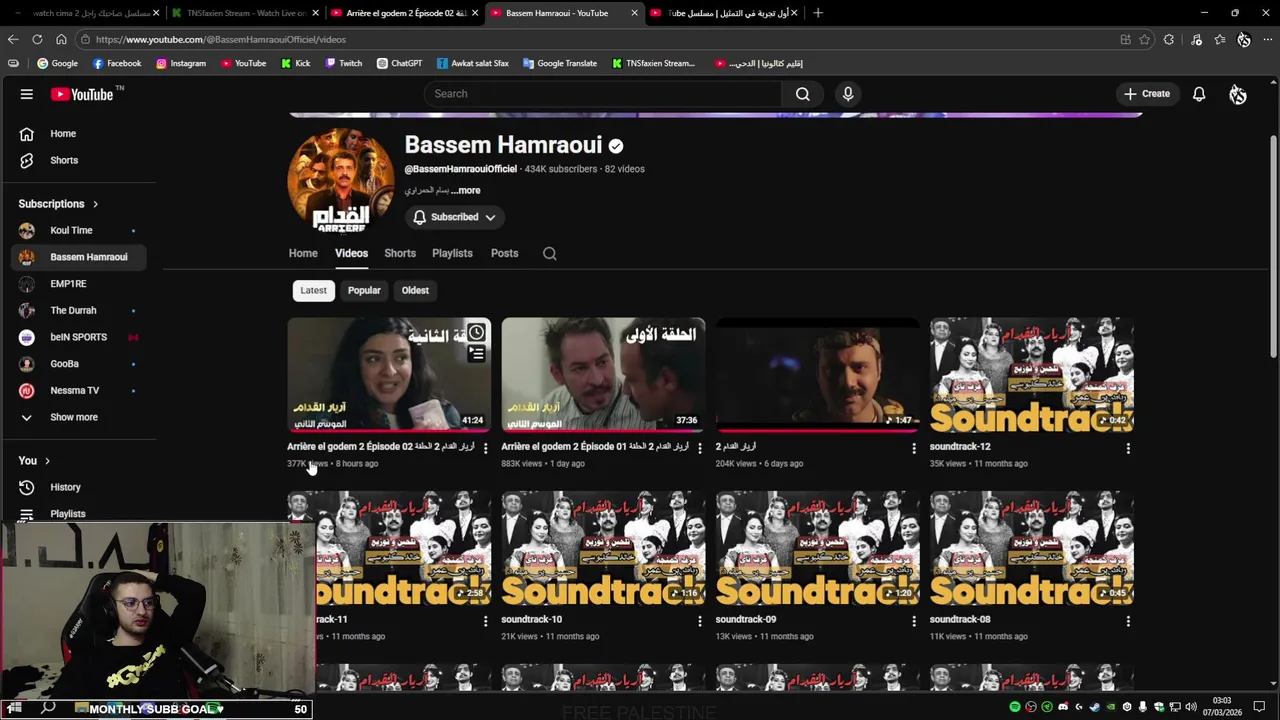The image size is (1280, 720).
Task: Open the Google Translate bookmark
Action: click(x=559, y=63)
